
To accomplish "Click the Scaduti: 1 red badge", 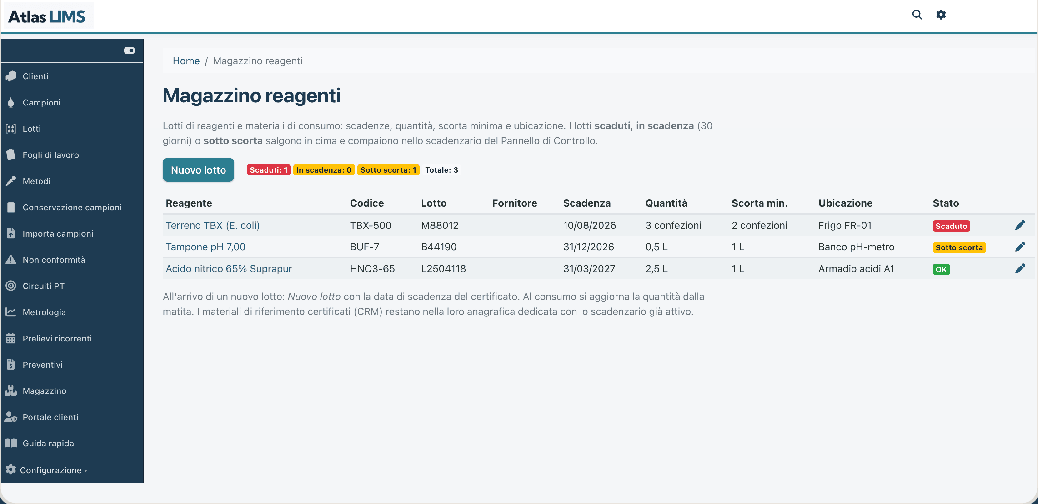I will (269, 170).
